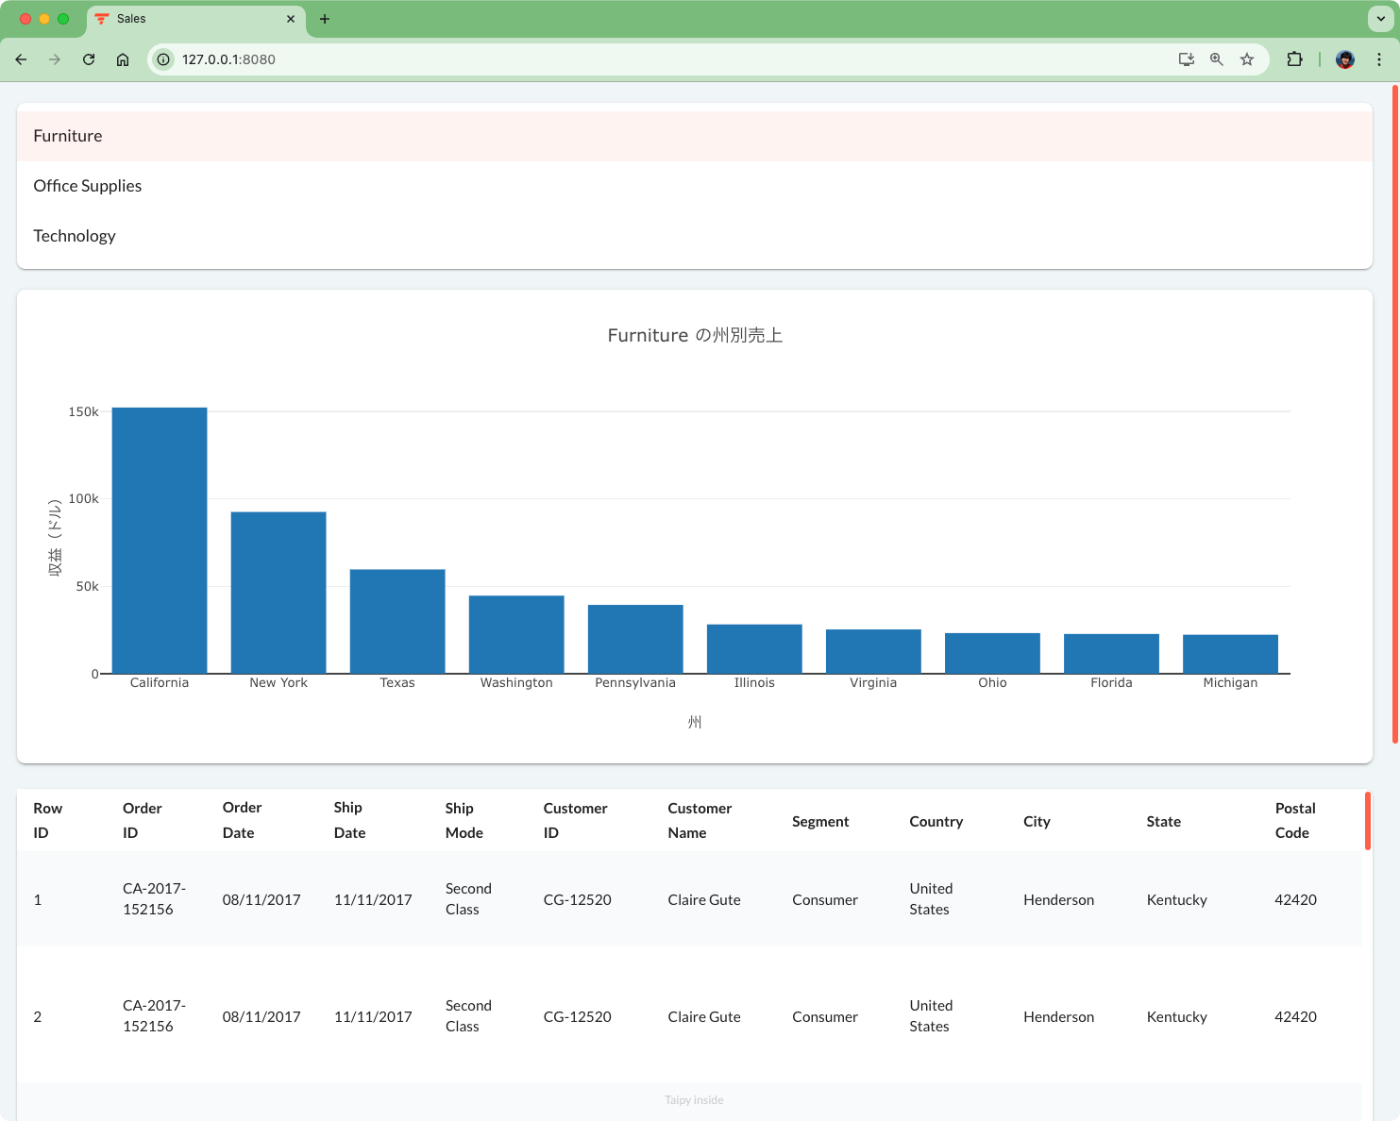Open the Chrome three-dot menu
The width and height of the screenshot is (1400, 1121).
pos(1379,59)
